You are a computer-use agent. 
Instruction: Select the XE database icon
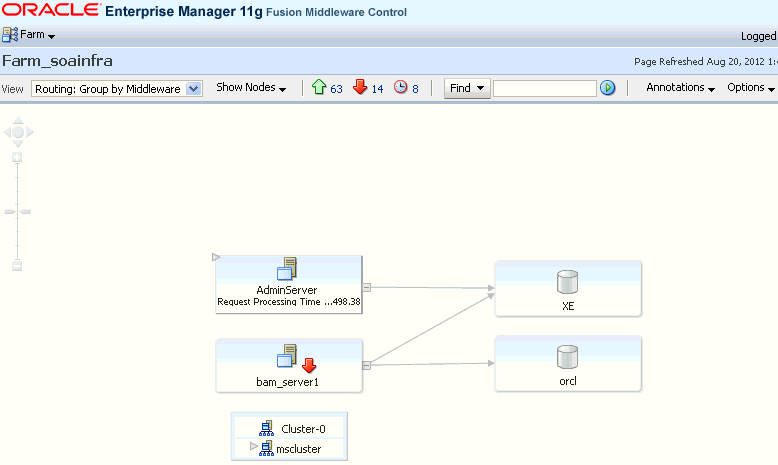(x=568, y=282)
